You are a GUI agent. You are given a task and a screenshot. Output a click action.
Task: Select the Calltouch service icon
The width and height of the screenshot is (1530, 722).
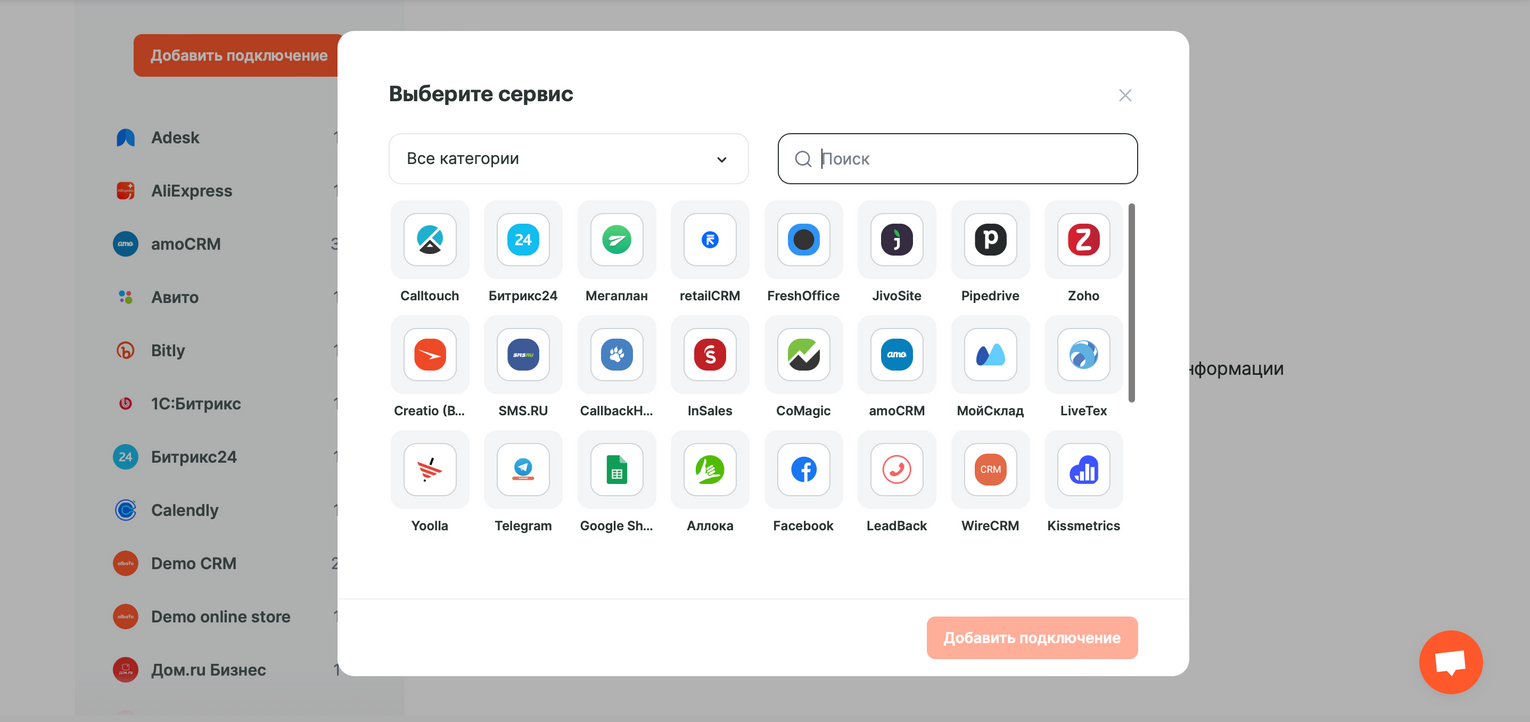[x=430, y=240]
